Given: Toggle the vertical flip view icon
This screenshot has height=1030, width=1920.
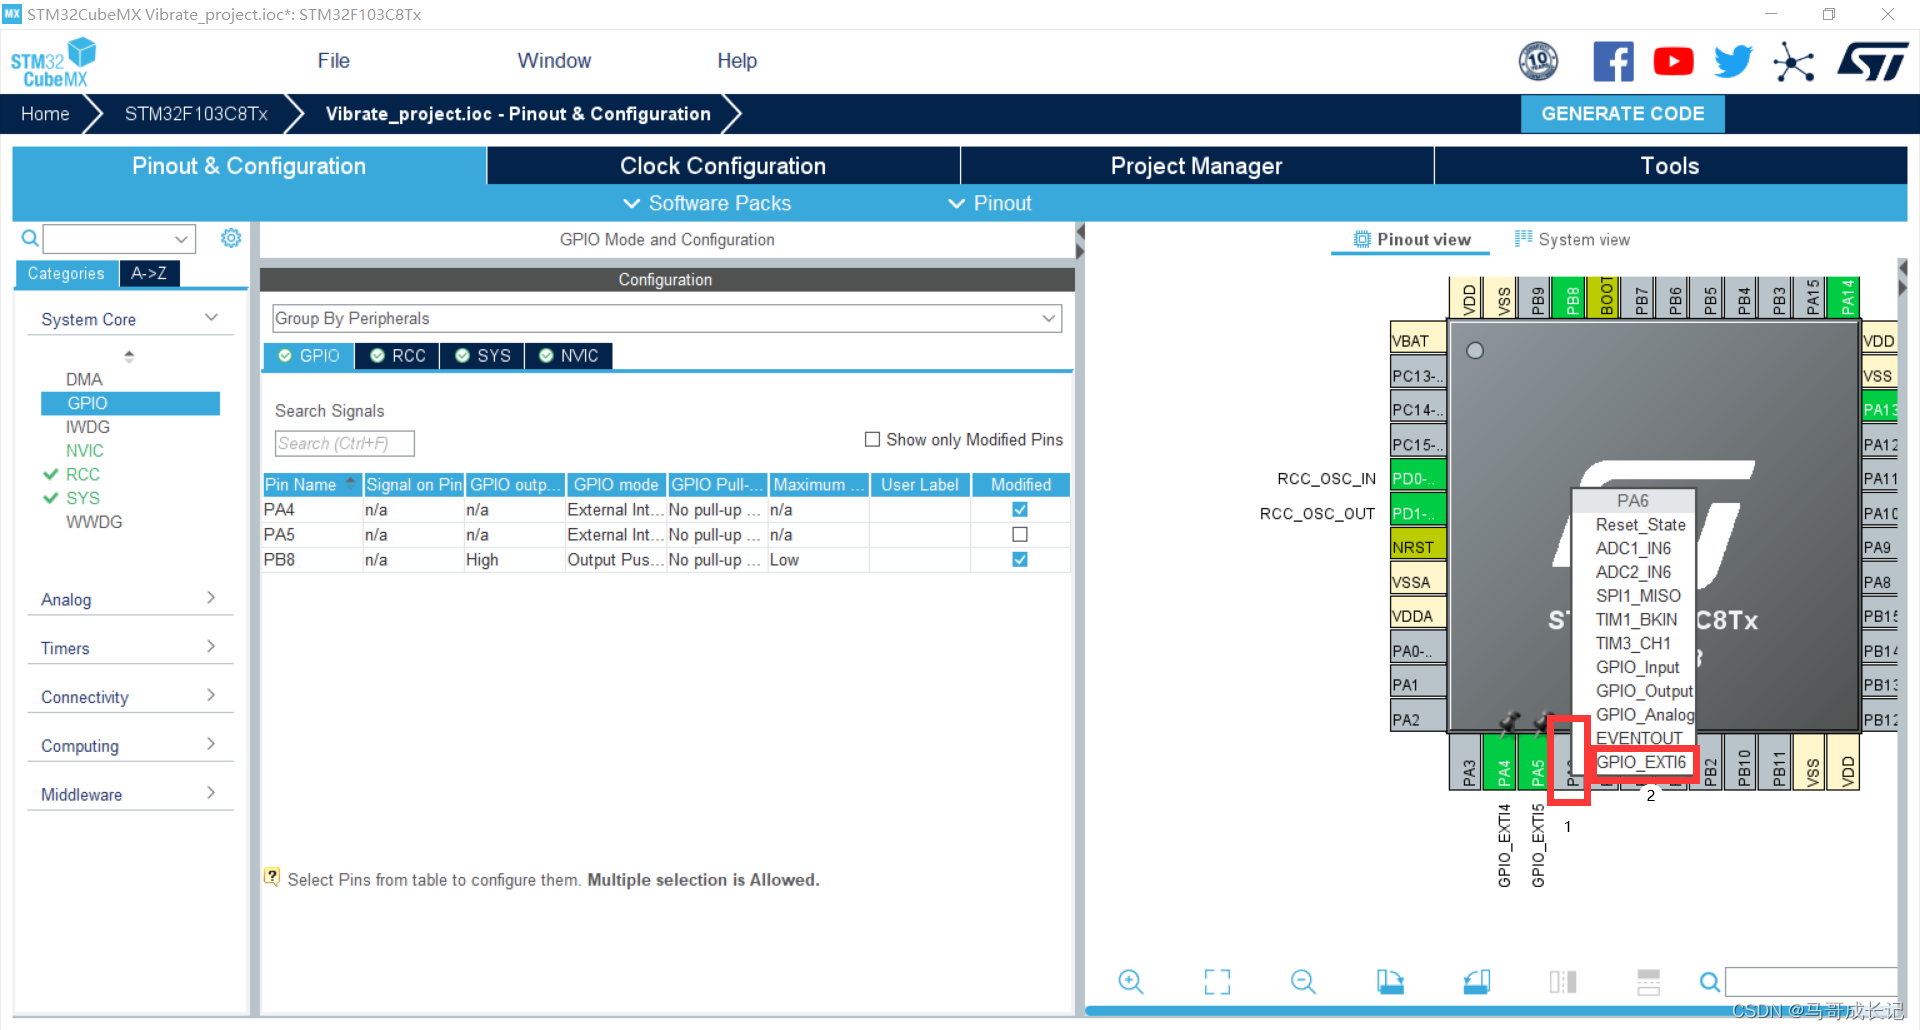Looking at the screenshot, I should [x=1649, y=982].
